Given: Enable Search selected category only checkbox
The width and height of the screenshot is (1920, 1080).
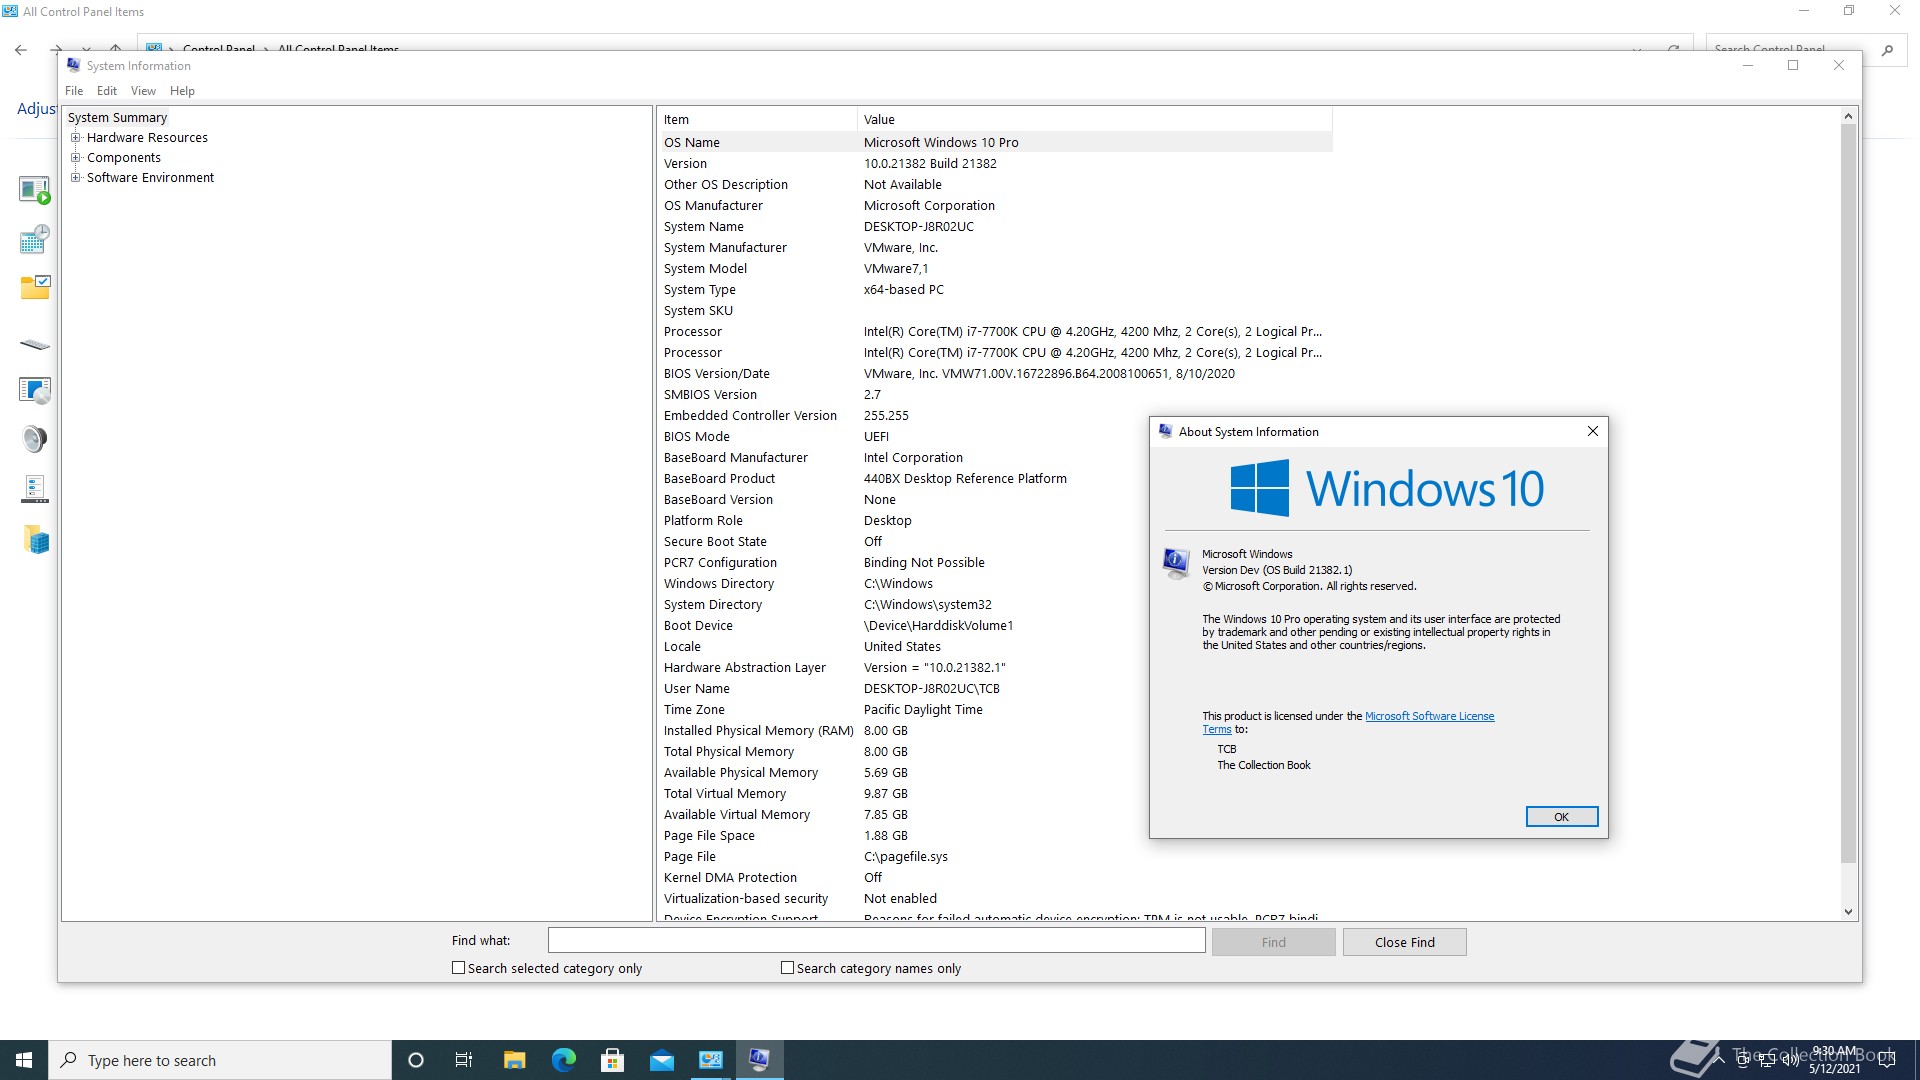Looking at the screenshot, I should tap(458, 968).
